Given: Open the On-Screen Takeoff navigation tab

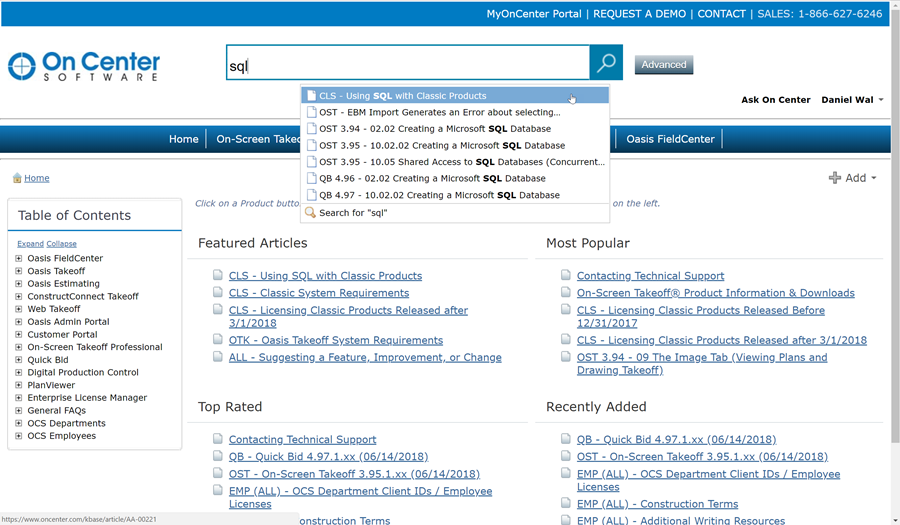Looking at the screenshot, I should coord(258,139).
